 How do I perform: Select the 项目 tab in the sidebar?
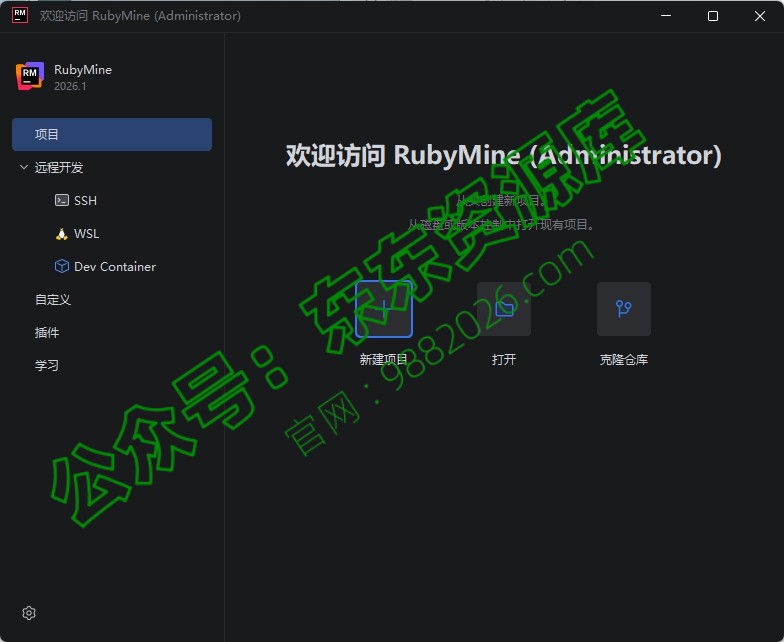[112, 134]
